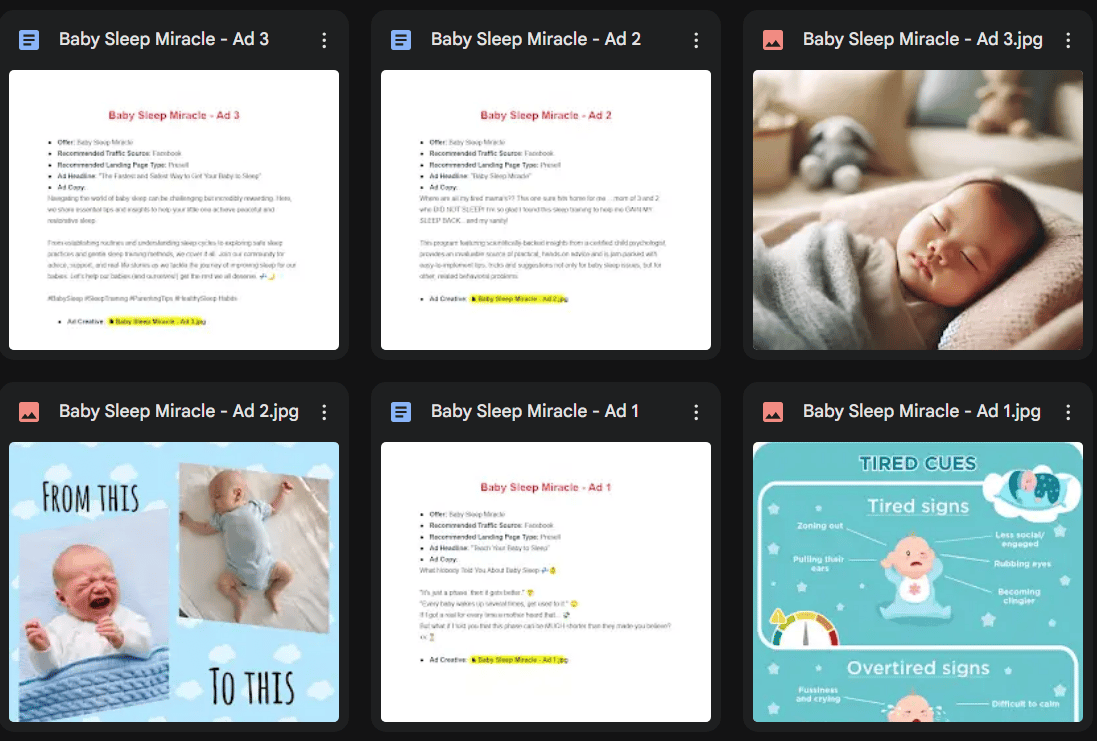Open more actions for Ad 3.jpg

coord(1068,40)
